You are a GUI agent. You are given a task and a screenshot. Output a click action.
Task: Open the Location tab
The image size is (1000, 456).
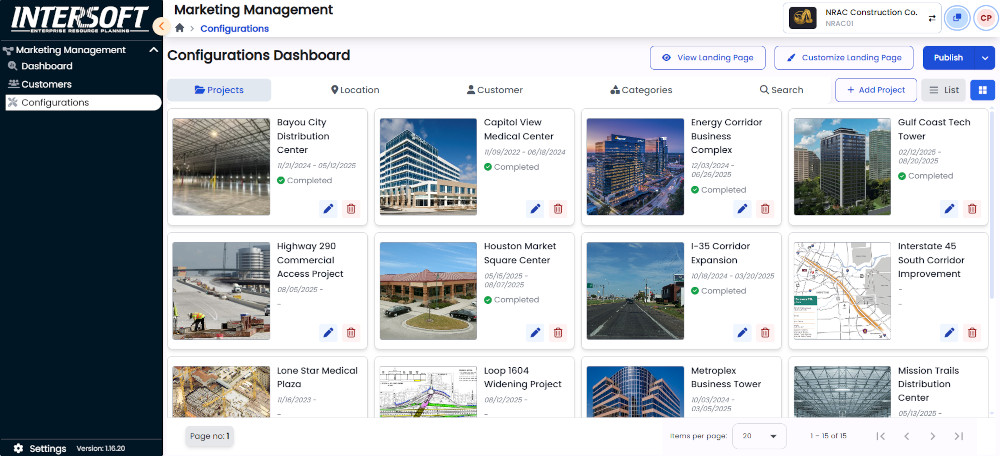click(356, 90)
